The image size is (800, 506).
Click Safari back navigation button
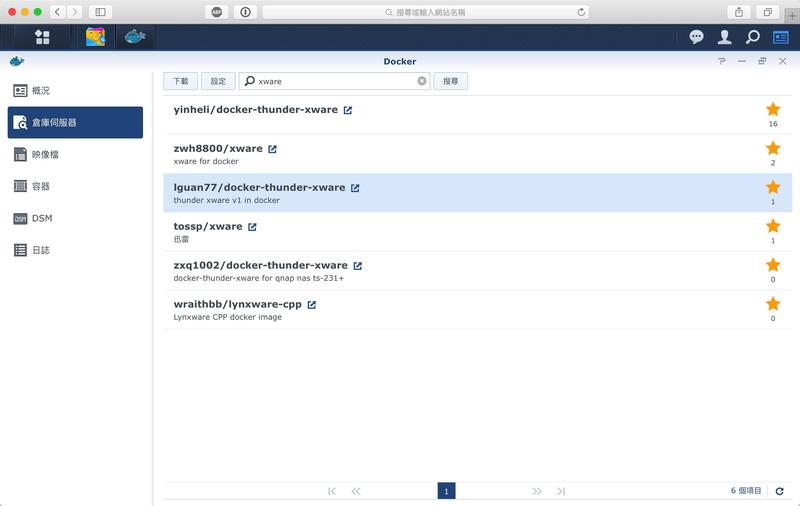tap(58, 12)
